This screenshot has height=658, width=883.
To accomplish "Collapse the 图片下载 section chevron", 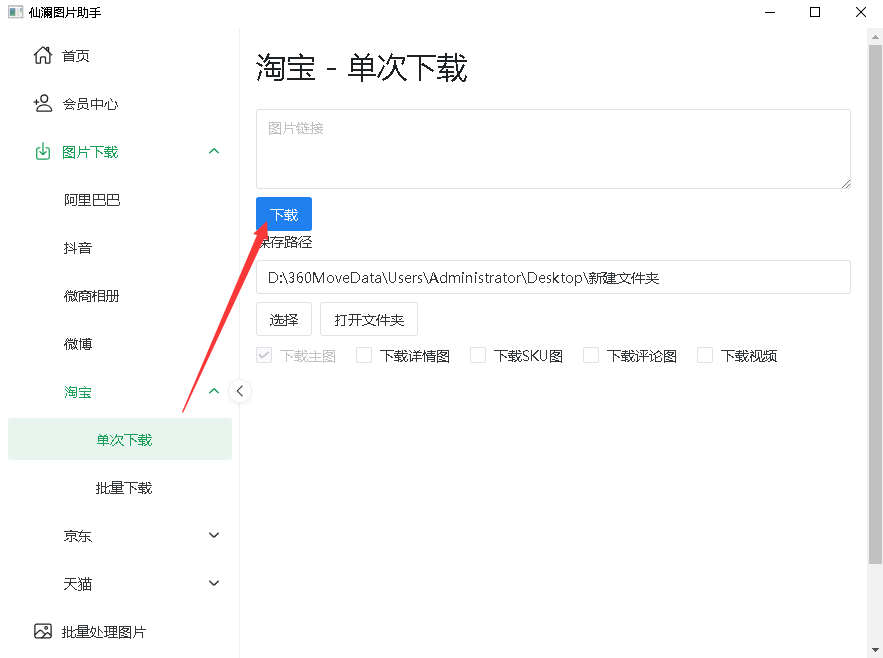I will pyautogui.click(x=214, y=151).
